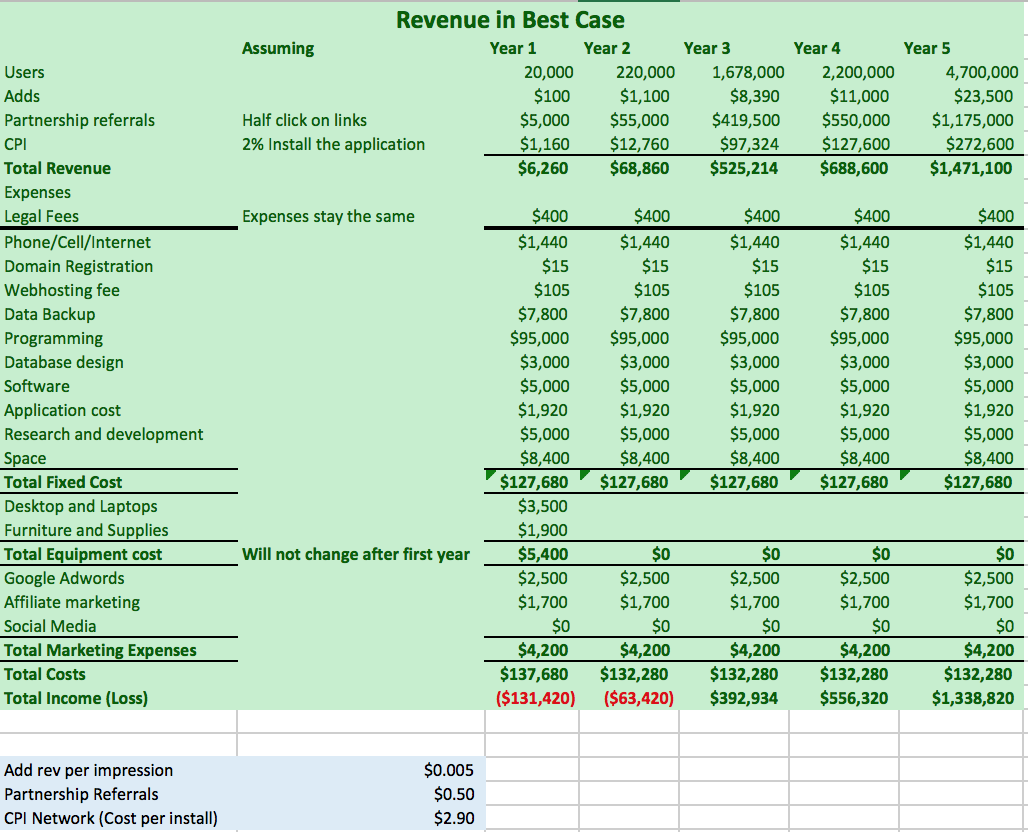This screenshot has width=1028, height=832.
Task: Click Desktop and Laptops value $3,500
Action: (543, 506)
